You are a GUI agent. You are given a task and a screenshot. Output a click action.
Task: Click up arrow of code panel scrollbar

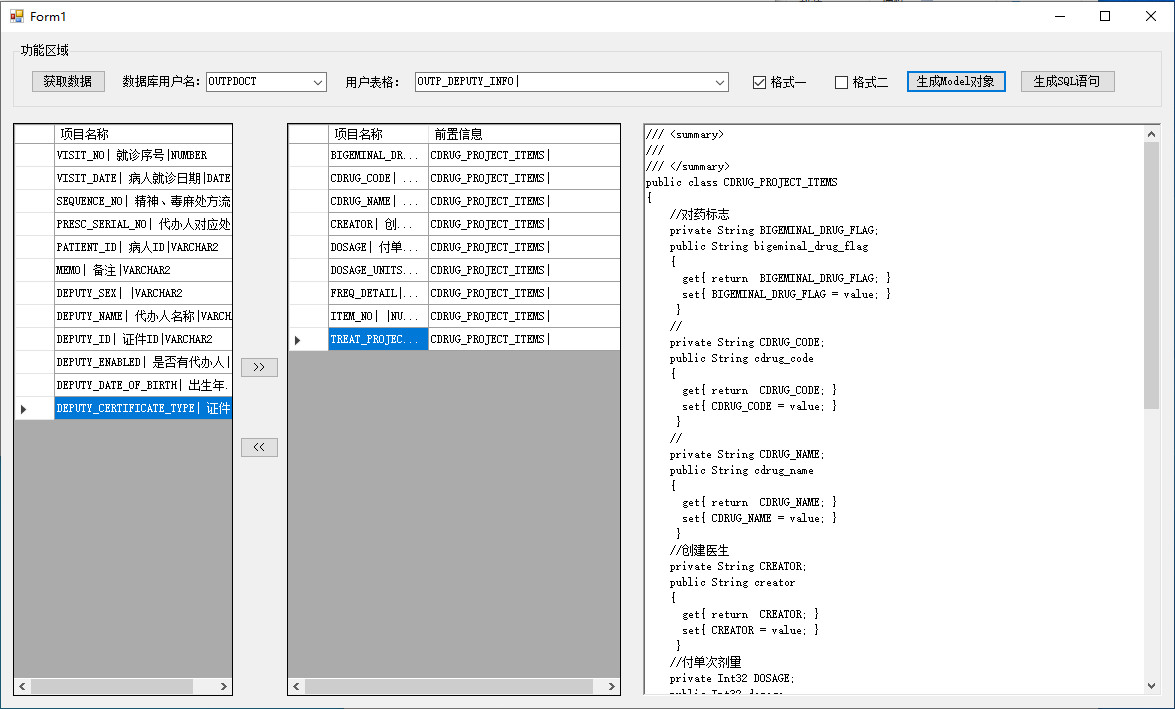coord(1151,134)
